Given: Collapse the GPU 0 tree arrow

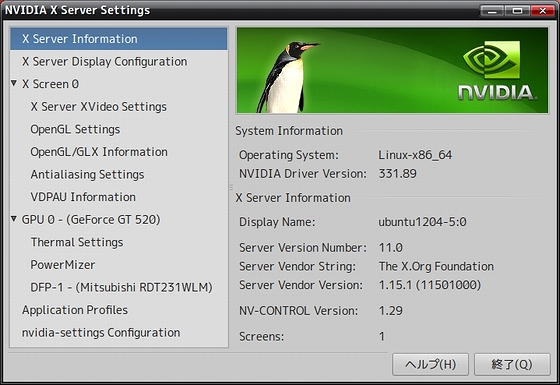Looking at the screenshot, I should click(14, 219).
